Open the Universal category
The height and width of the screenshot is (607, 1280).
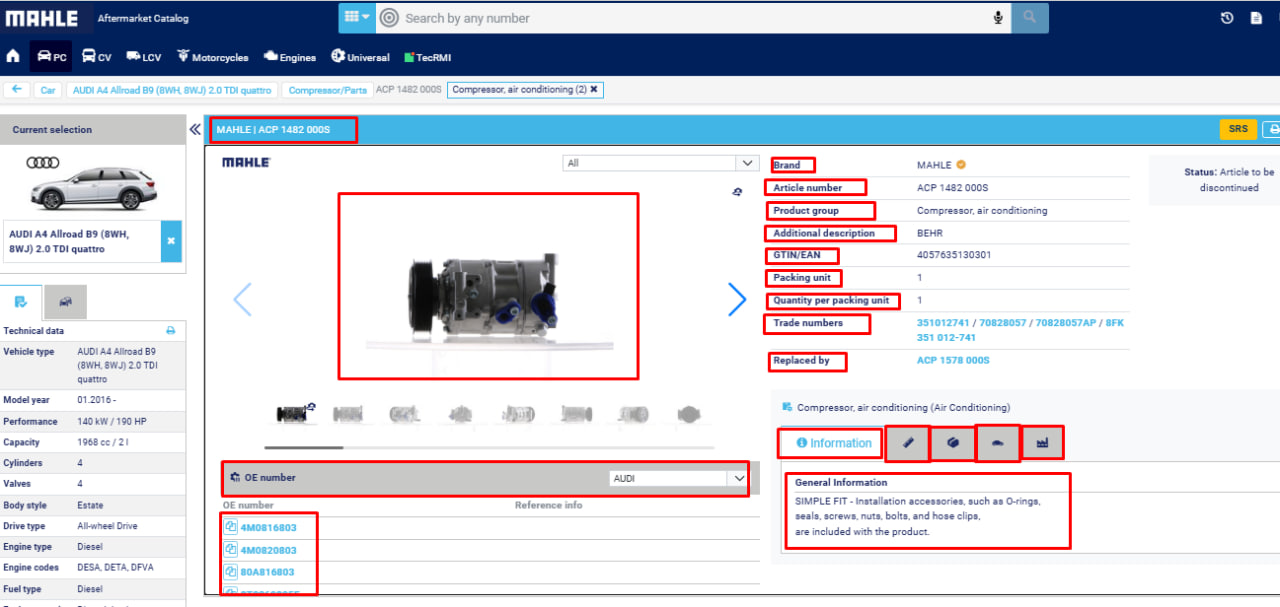pyautogui.click(x=360, y=57)
